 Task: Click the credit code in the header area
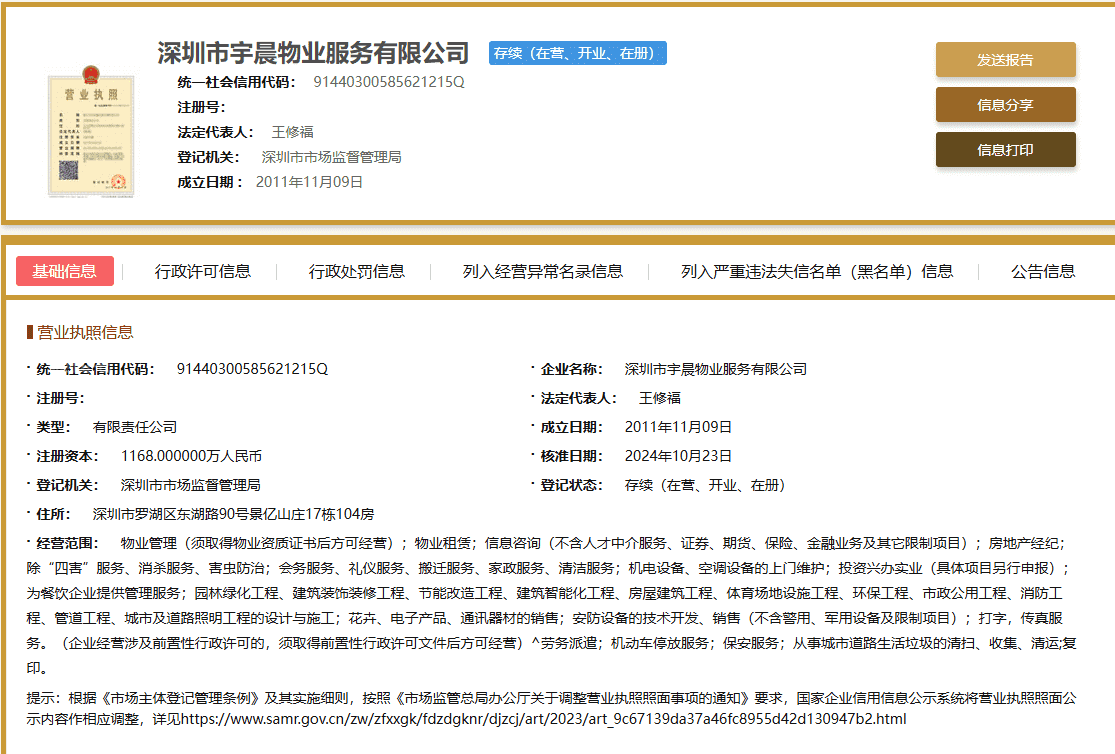pos(389,82)
